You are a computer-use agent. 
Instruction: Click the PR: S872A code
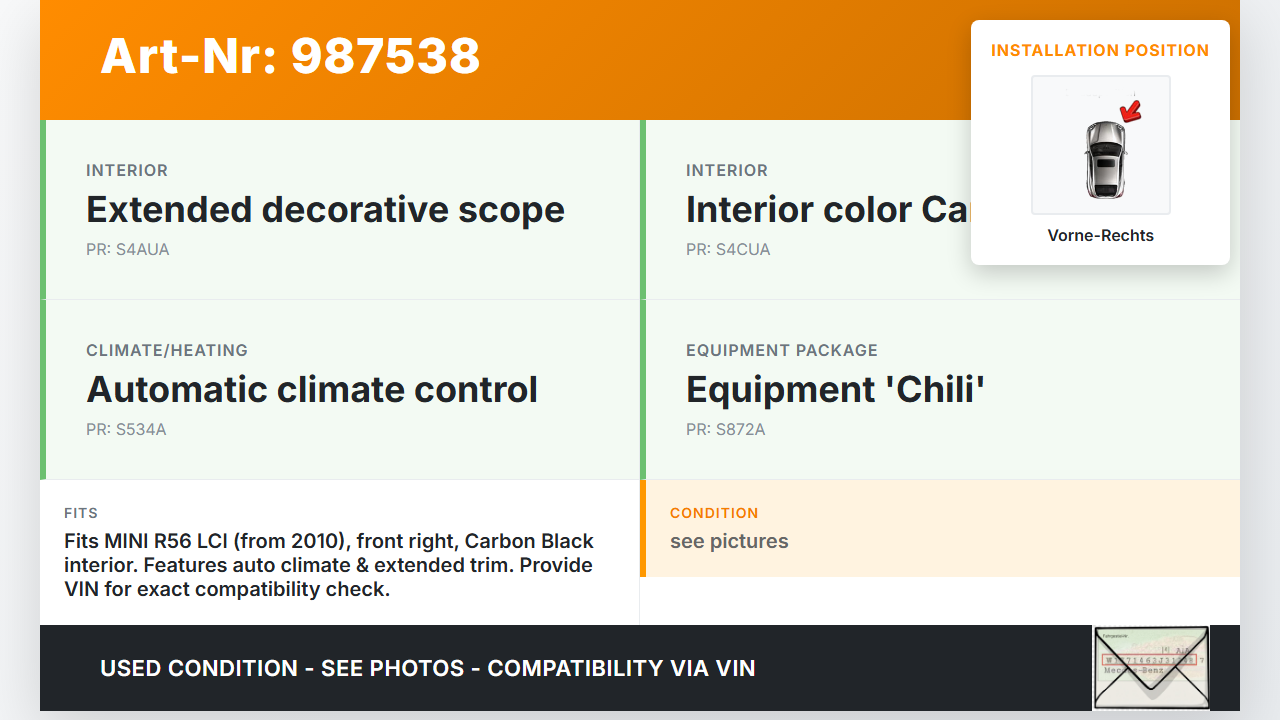coord(725,430)
